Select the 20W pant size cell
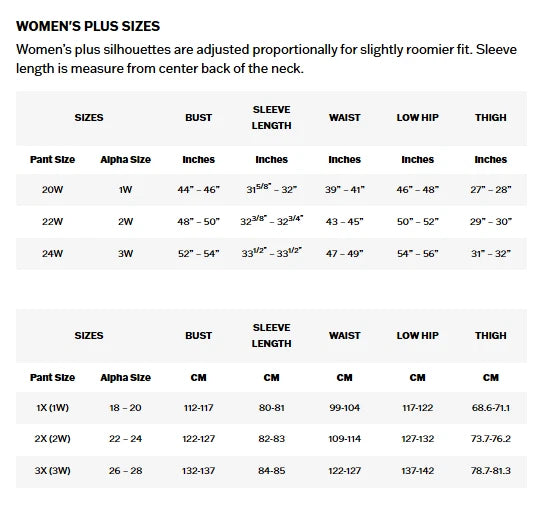Screen dimensions: 540x505 tap(52, 189)
